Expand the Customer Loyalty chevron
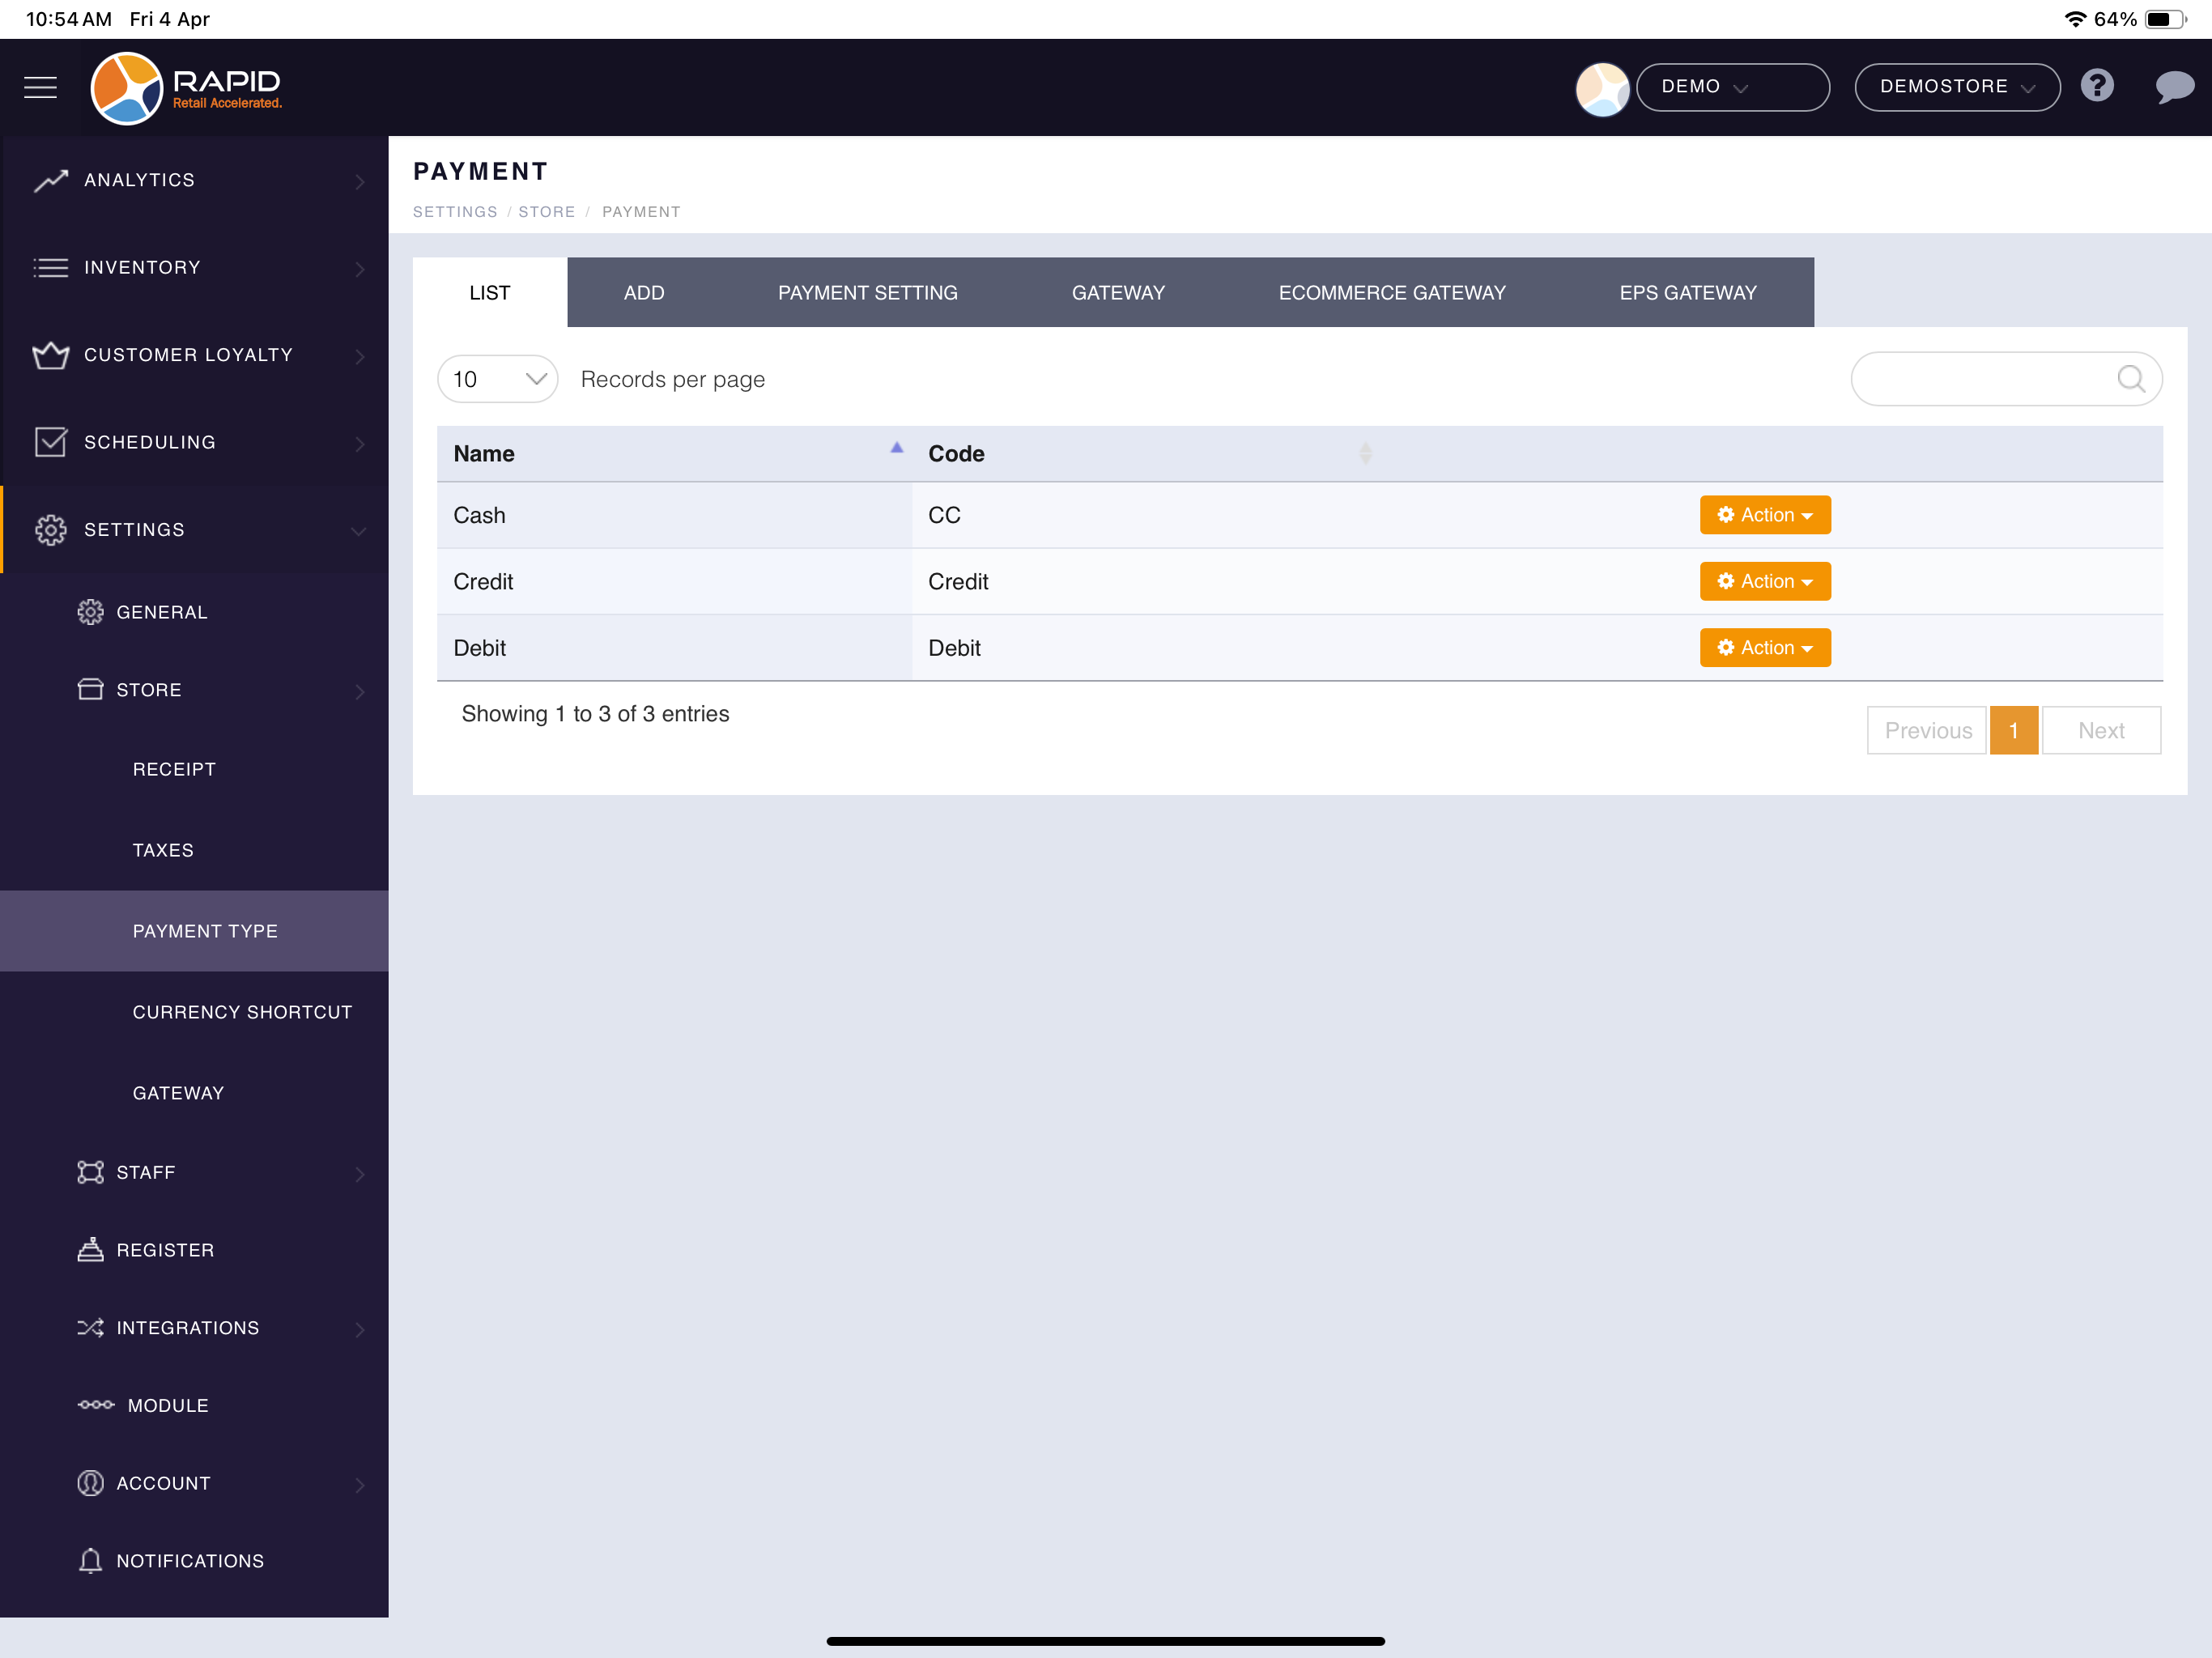The height and width of the screenshot is (1658, 2212). tap(360, 356)
